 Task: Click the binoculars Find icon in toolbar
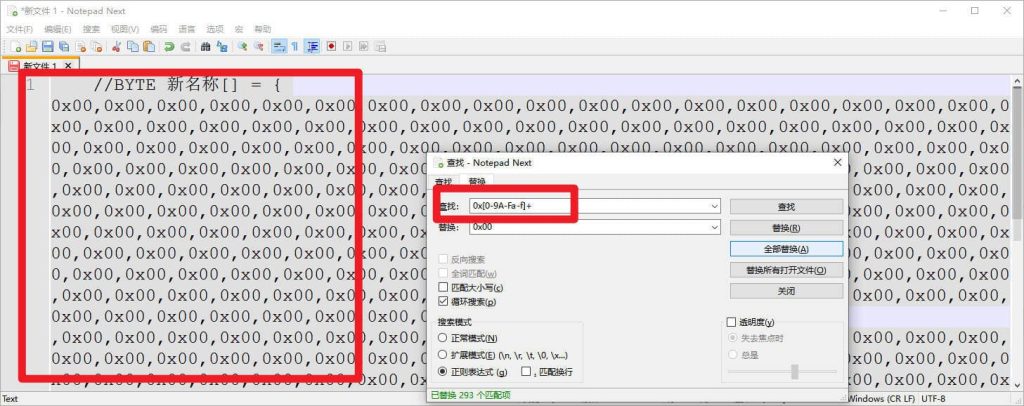pyautogui.click(x=207, y=46)
